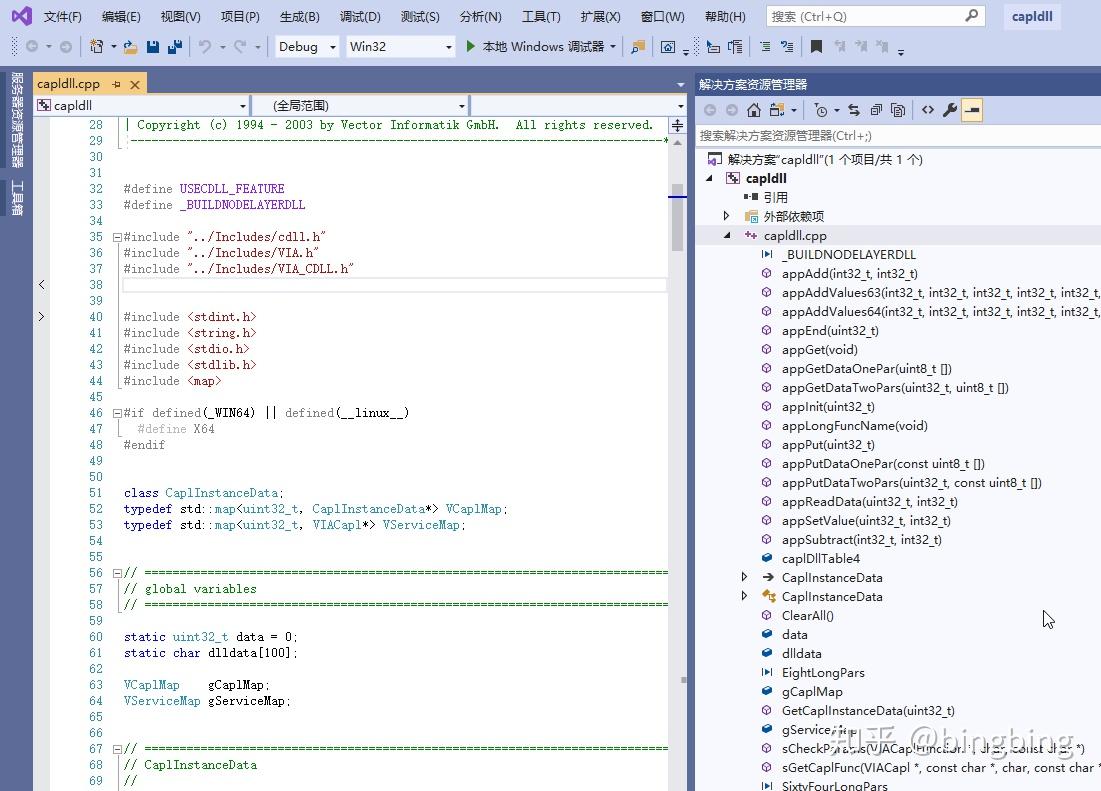The width and height of the screenshot is (1101, 791).
Task: Toggle Show All Files in Solution Explorer
Action: click(x=898, y=110)
